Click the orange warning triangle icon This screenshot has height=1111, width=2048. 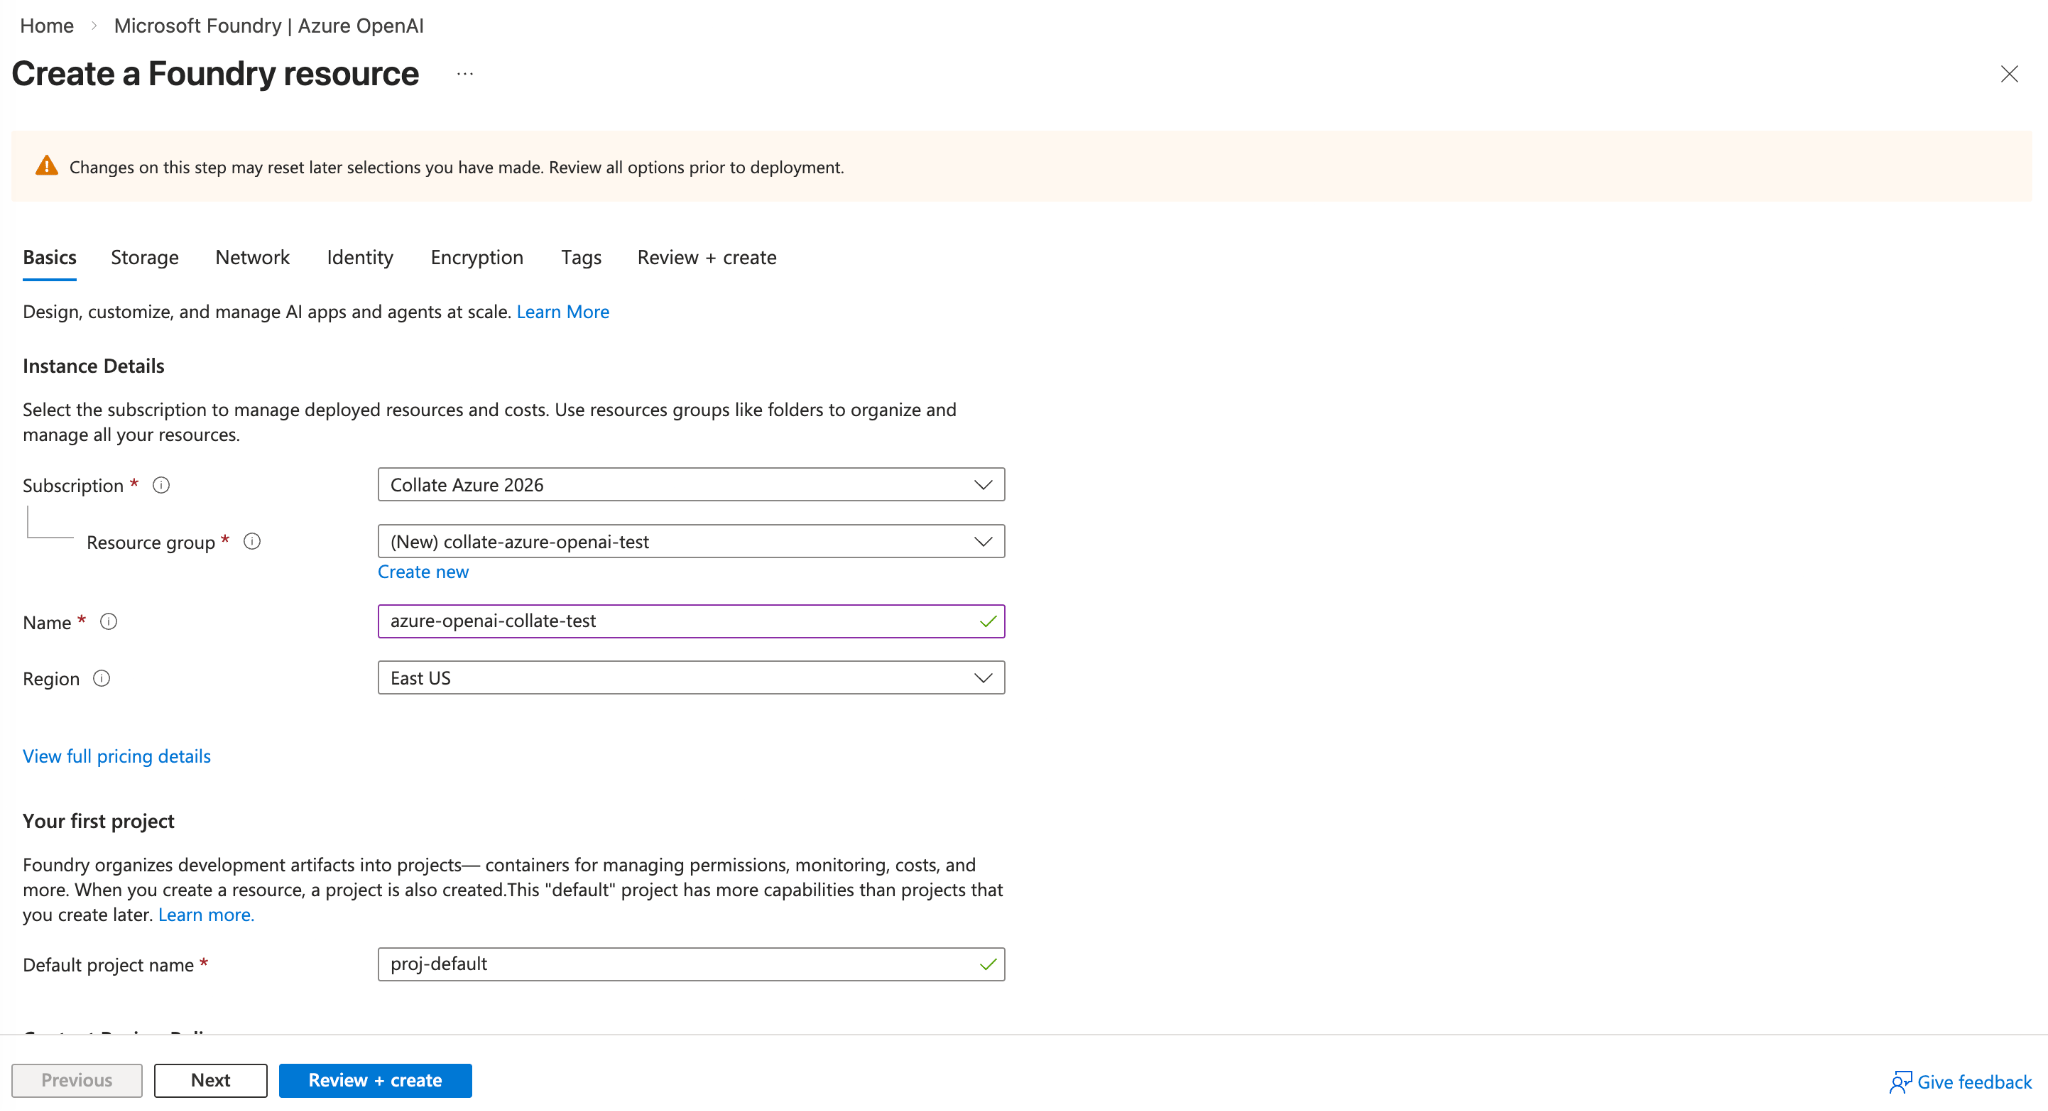(x=46, y=166)
